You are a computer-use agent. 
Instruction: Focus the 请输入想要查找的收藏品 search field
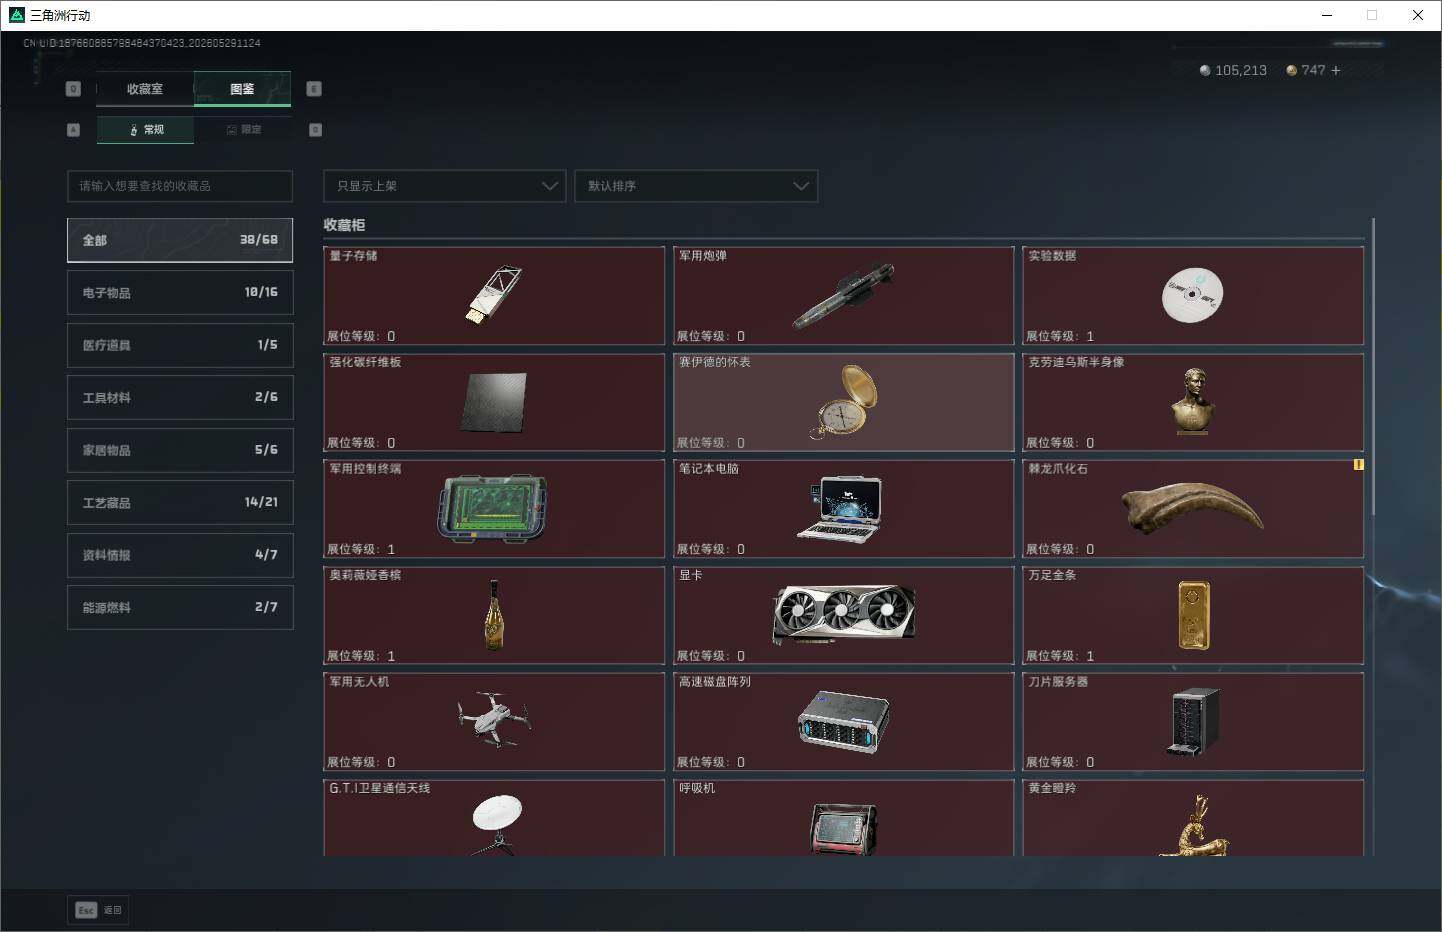pos(180,186)
